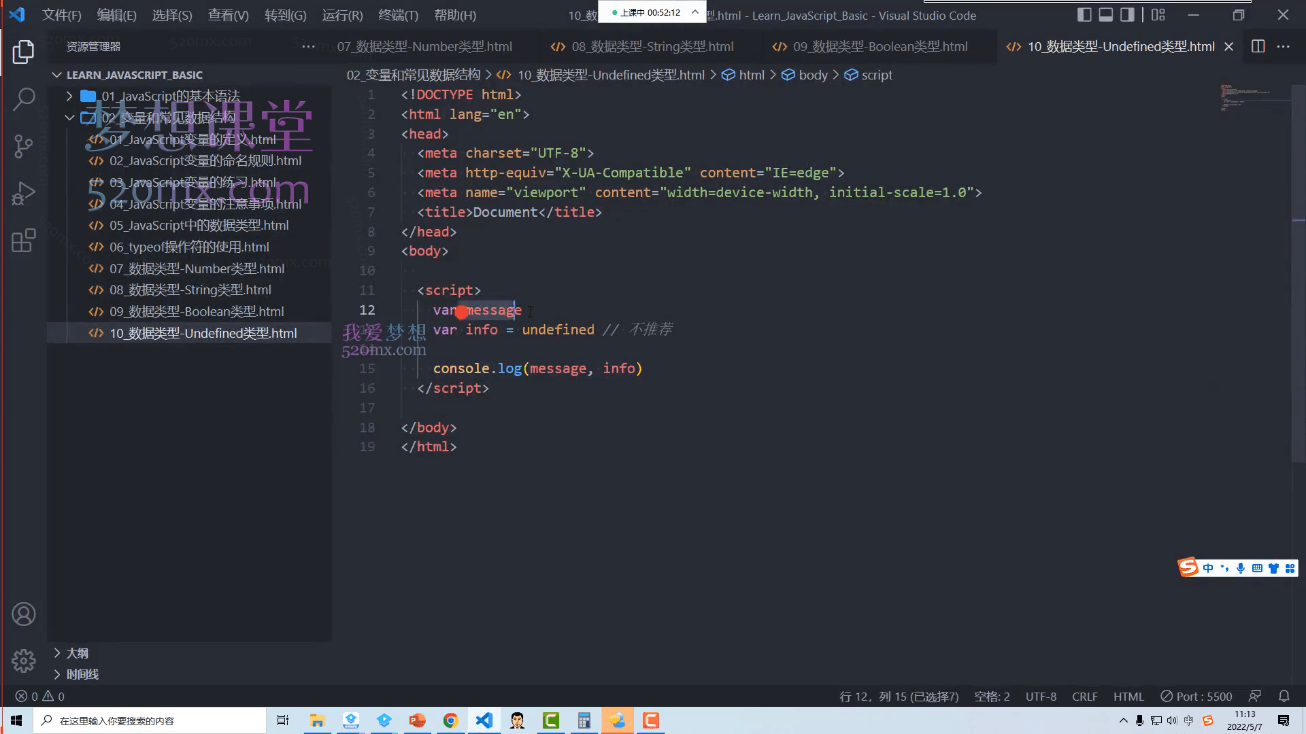Click the Task View taskbar button
This screenshot has width=1306, height=734.
coord(283,720)
